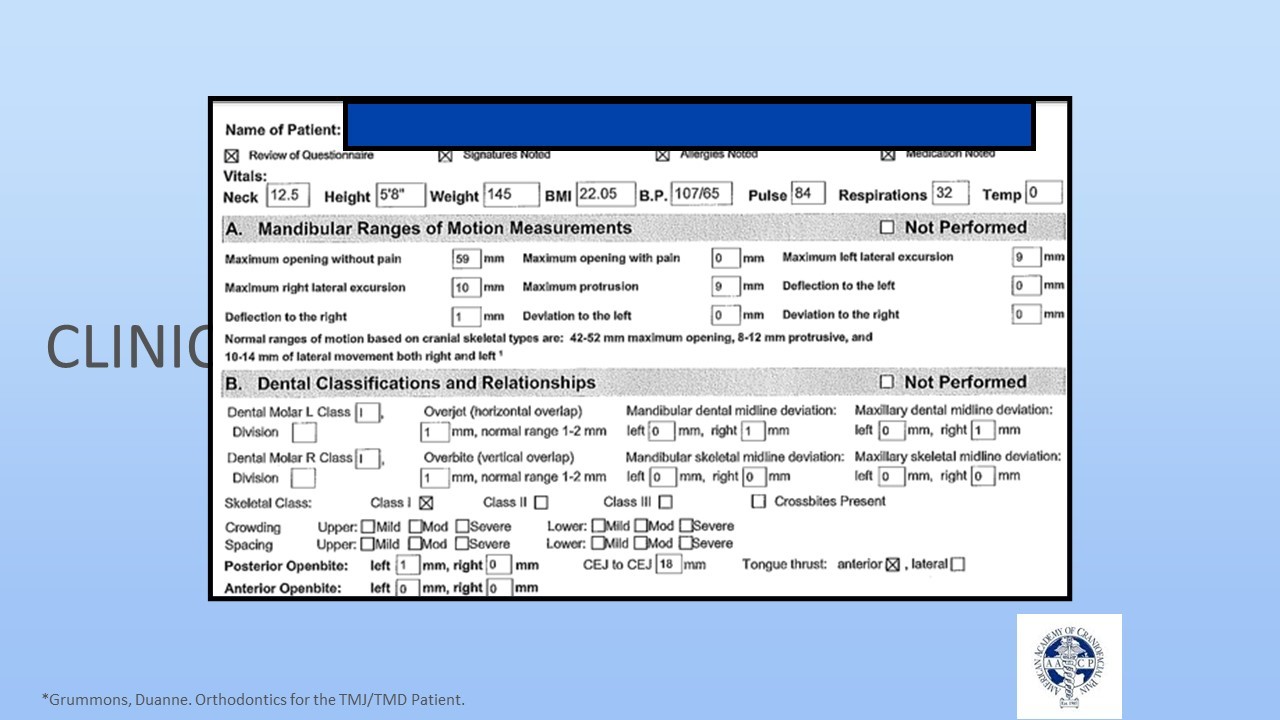Toggle Skeletal Class I checkbox
This screenshot has width=1280, height=720.
(426, 503)
